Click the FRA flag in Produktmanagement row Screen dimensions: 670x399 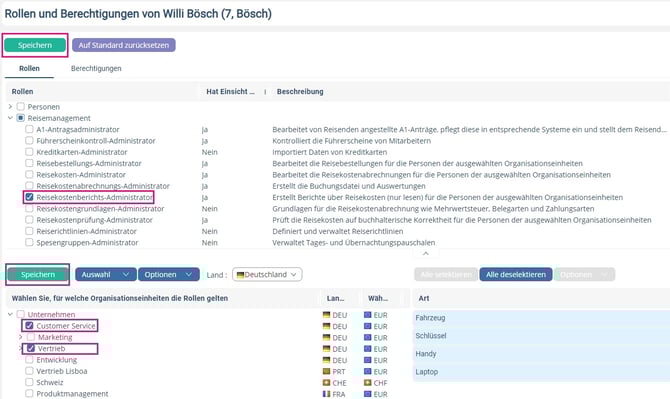tap(326, 394)
